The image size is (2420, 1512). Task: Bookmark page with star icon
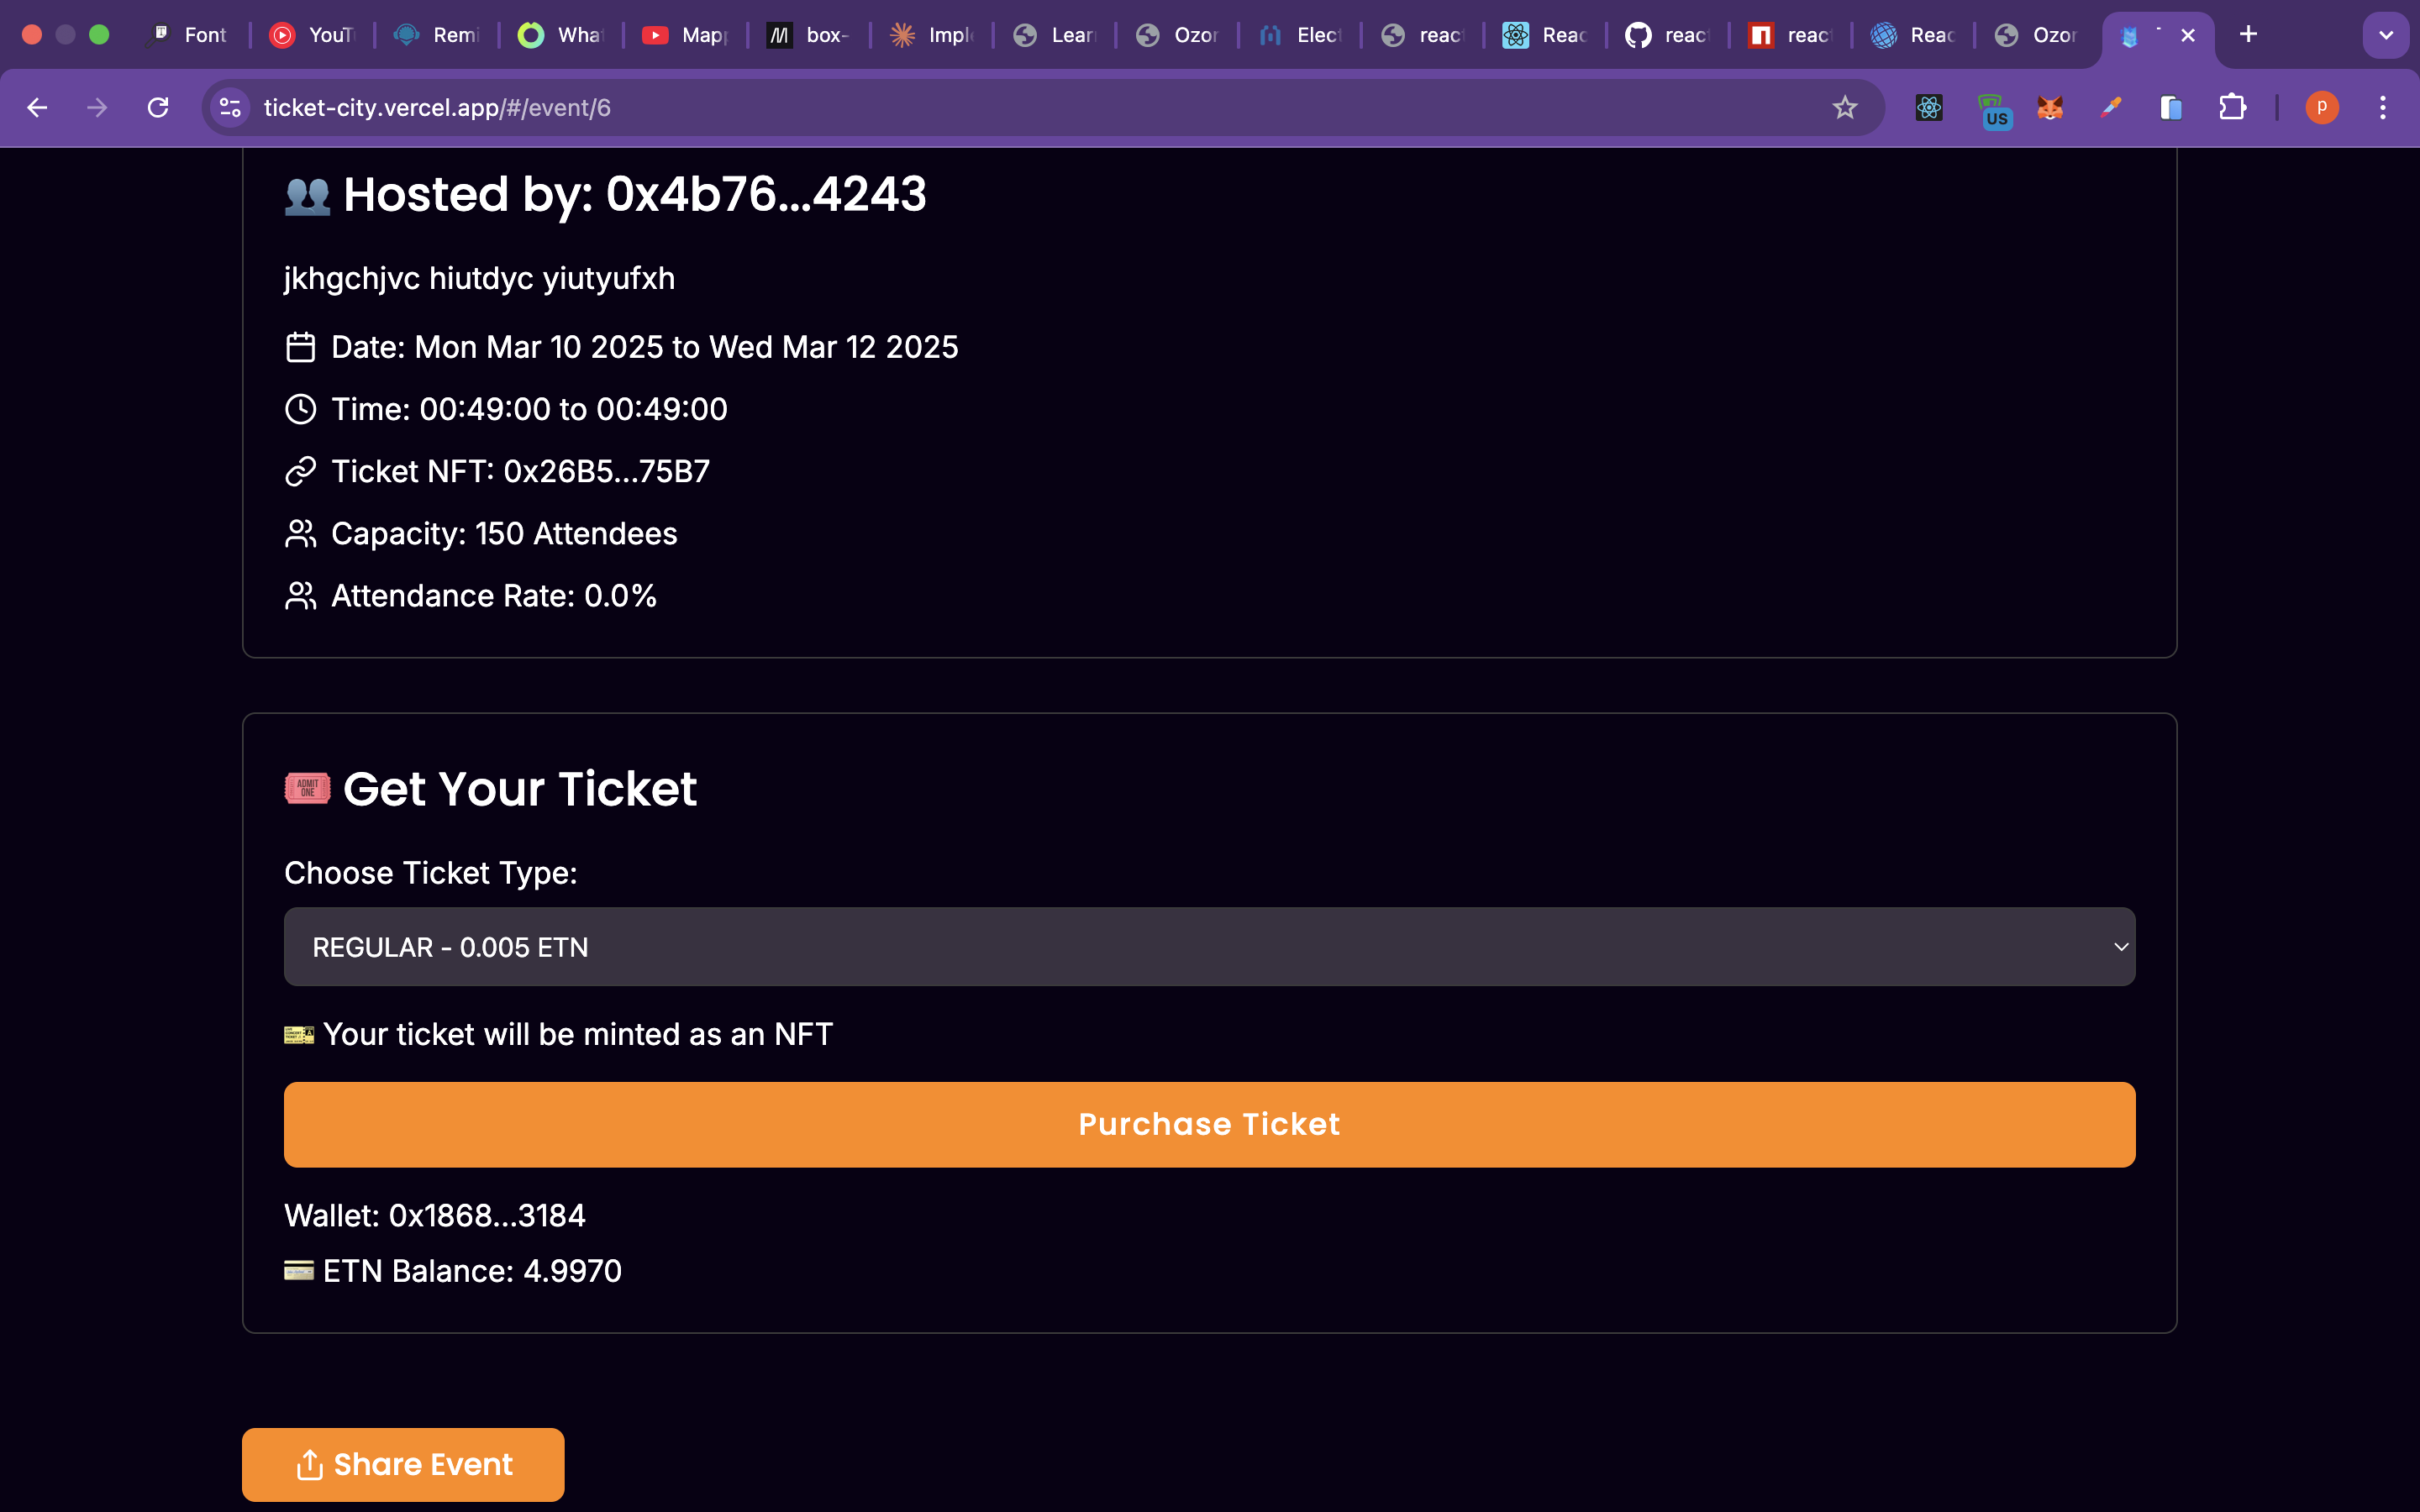[x=1844, y=108]
